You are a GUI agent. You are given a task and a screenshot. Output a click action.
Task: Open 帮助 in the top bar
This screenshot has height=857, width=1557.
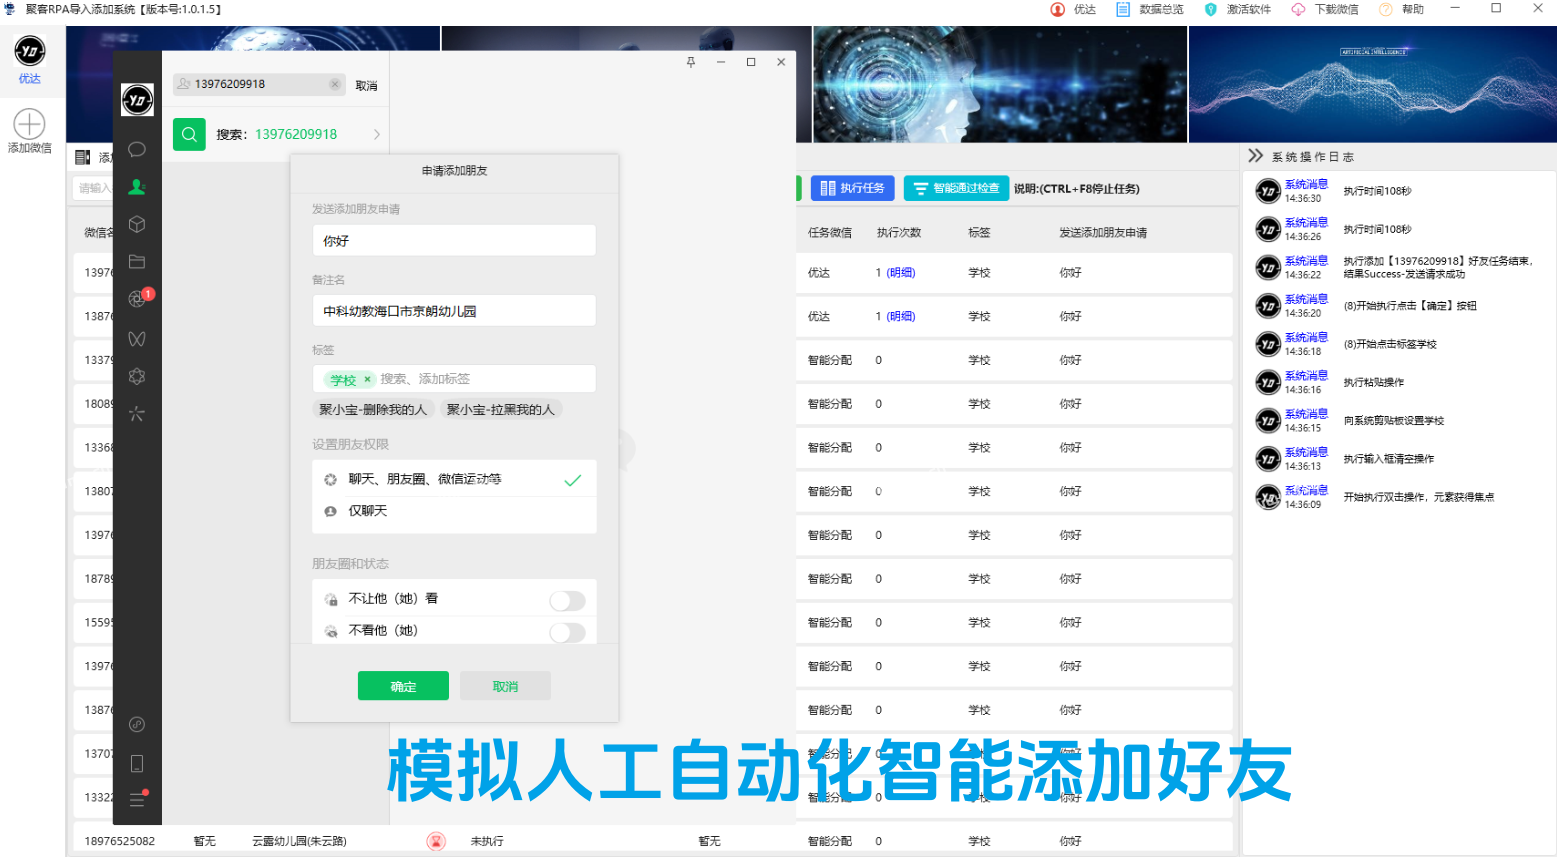coord(1401,9)
